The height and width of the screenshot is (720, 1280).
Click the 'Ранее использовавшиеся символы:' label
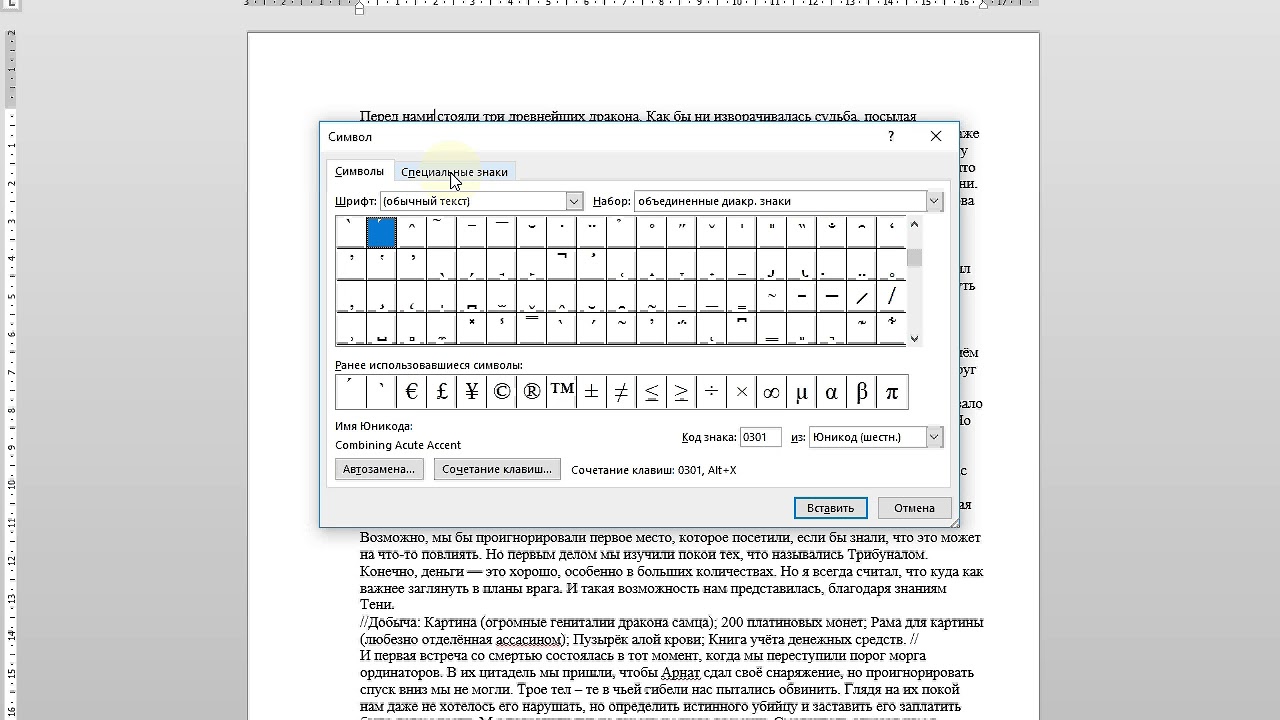[429, 365]
